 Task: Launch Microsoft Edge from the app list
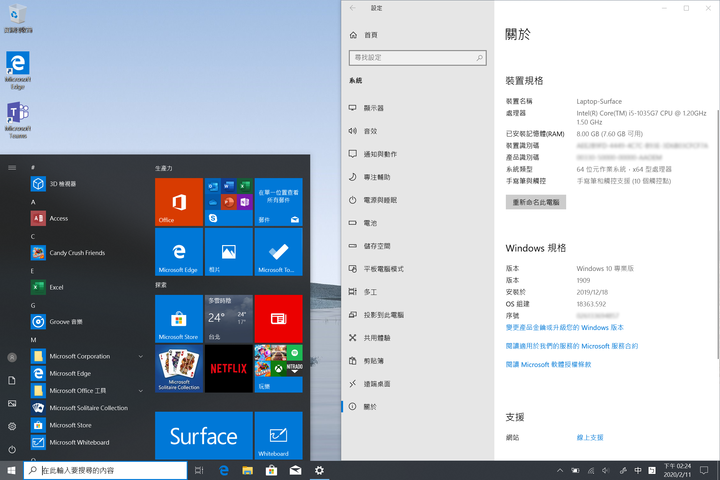tap(87, 373)
